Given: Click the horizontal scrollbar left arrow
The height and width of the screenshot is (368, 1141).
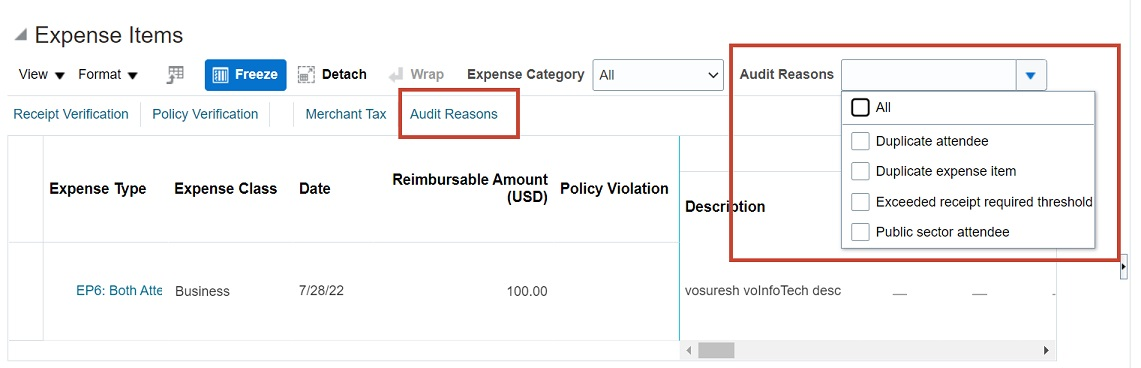Looking at the screenshot, I should coord(690,351).
